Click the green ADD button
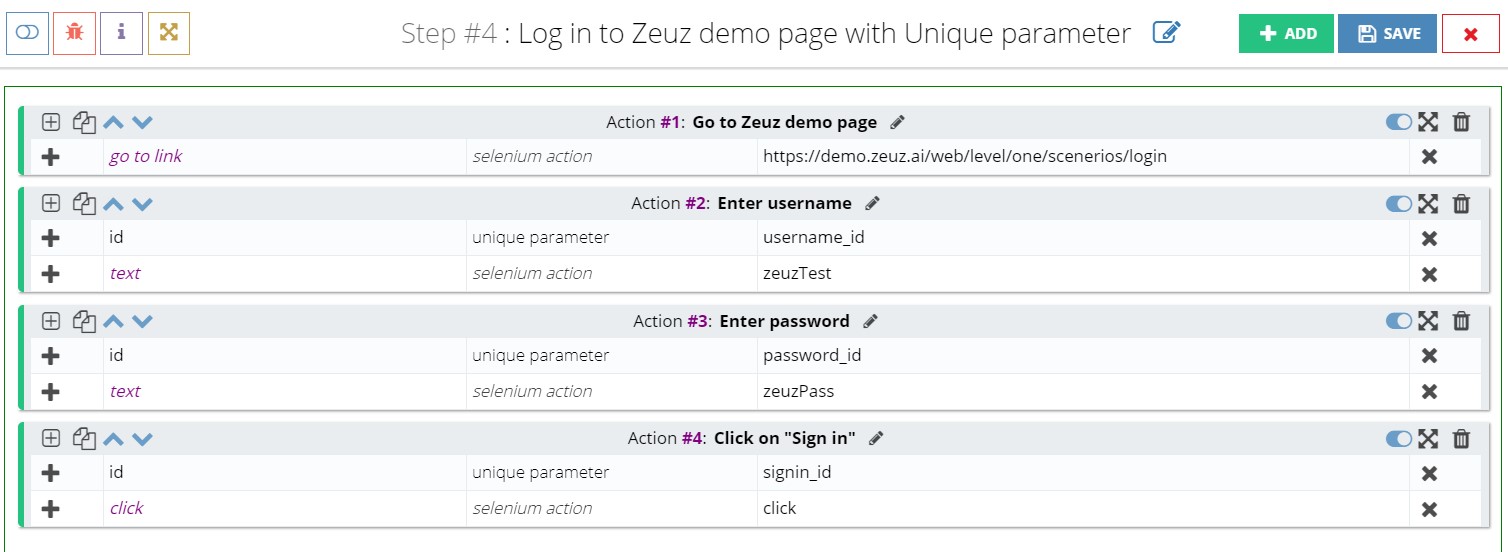The image size is (1508, 552). (x=1286, y=33)
